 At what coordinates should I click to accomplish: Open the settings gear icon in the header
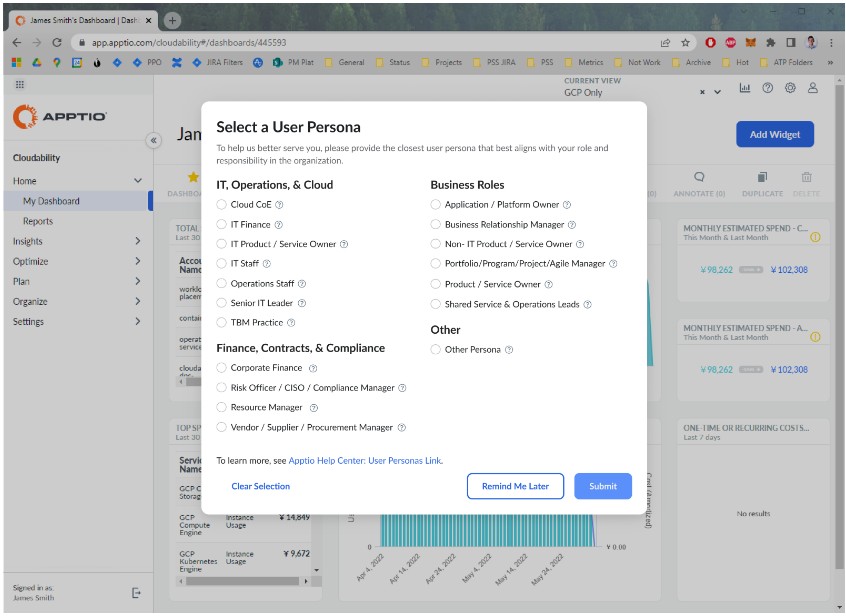point(790,88)
